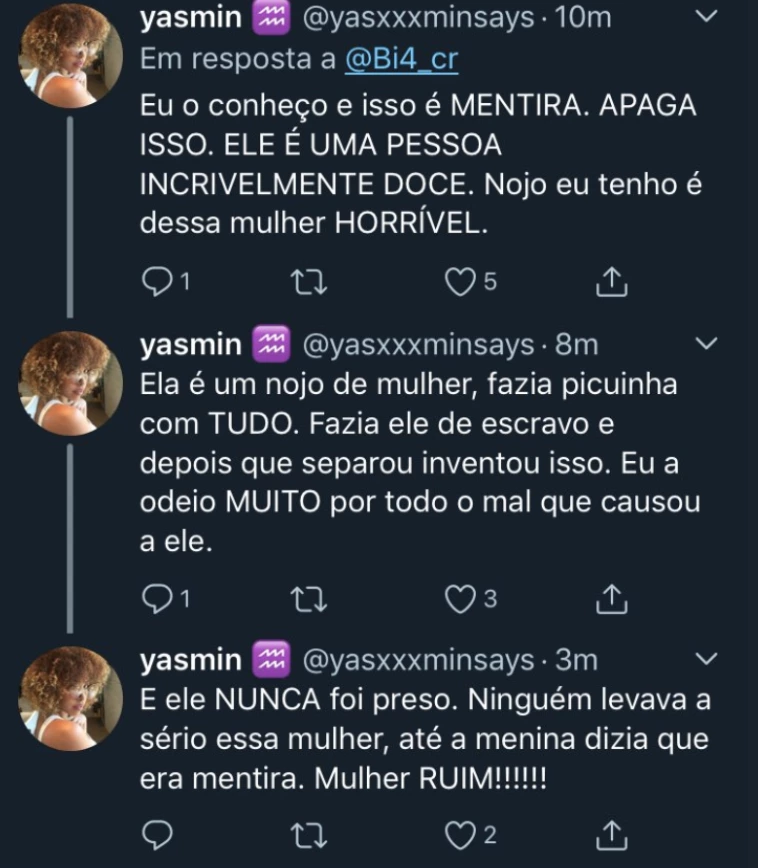Viewport: 758px width, 868px height.
Task: Share the first tweet ending in HORRÍVEL
Action: coord(611,284)
